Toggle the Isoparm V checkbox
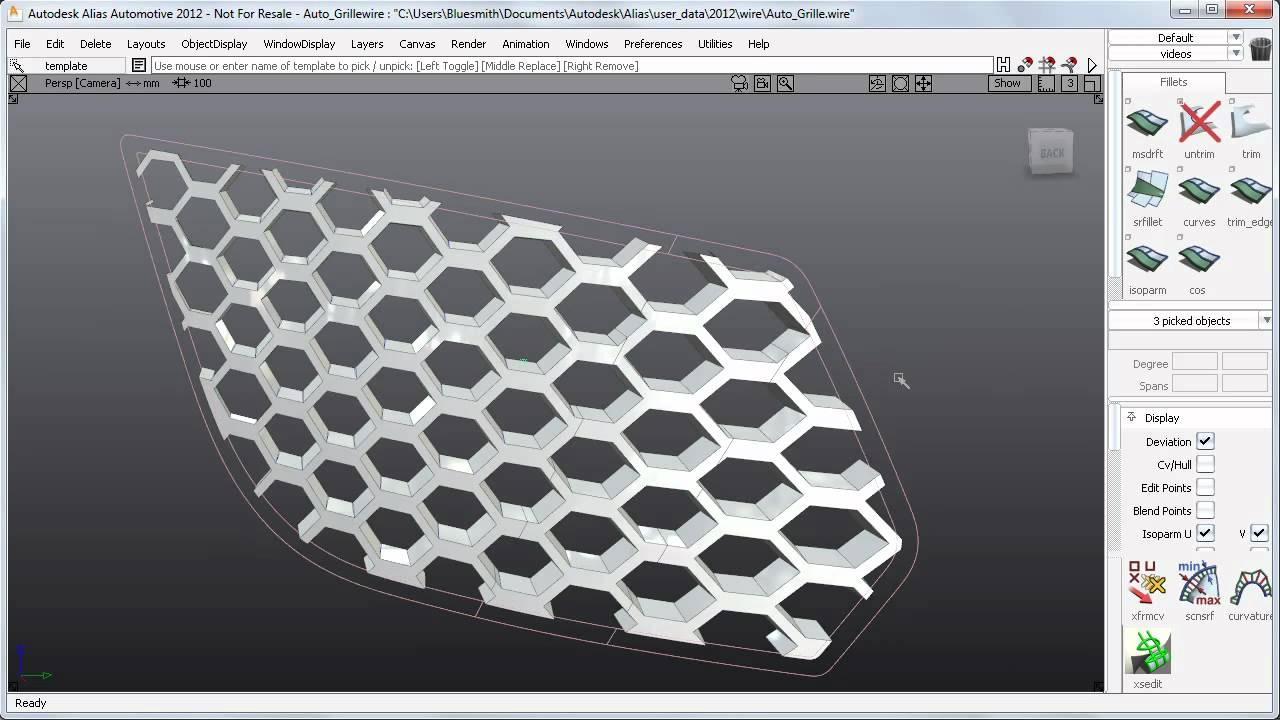 click(1259, 533)
